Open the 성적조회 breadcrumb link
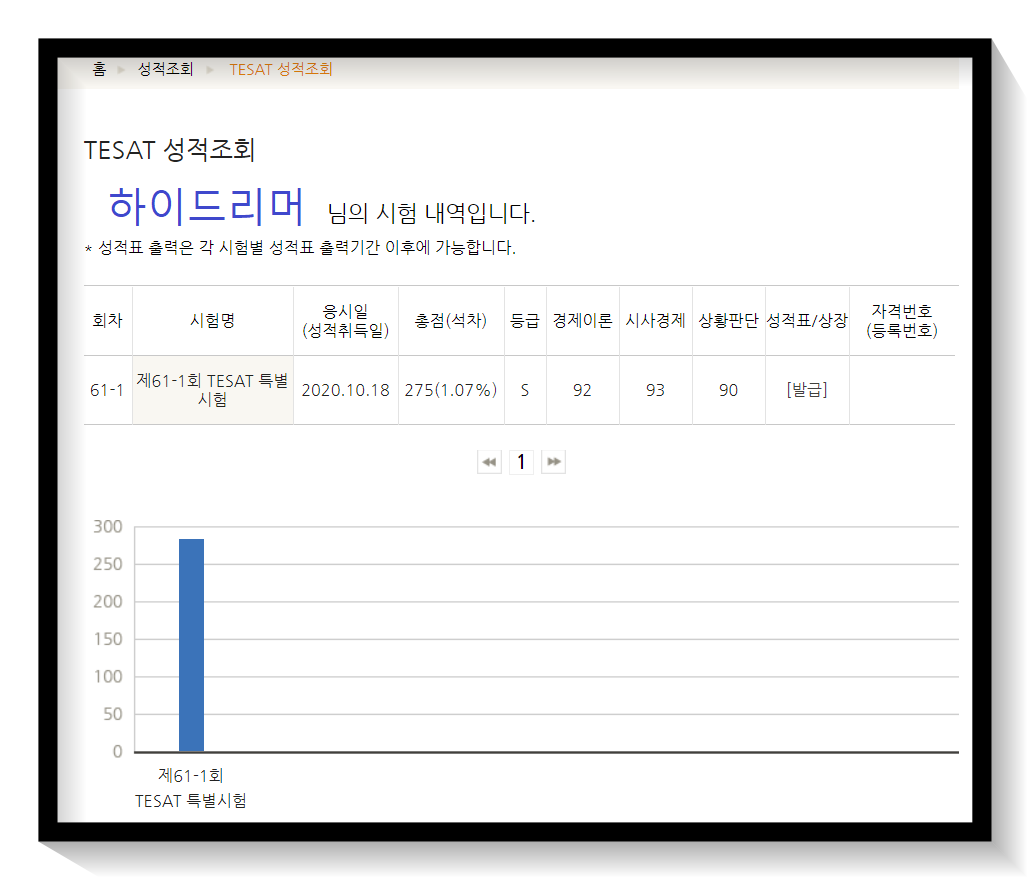The width and height of the screenshot is (1030, 880). [166, 69]
